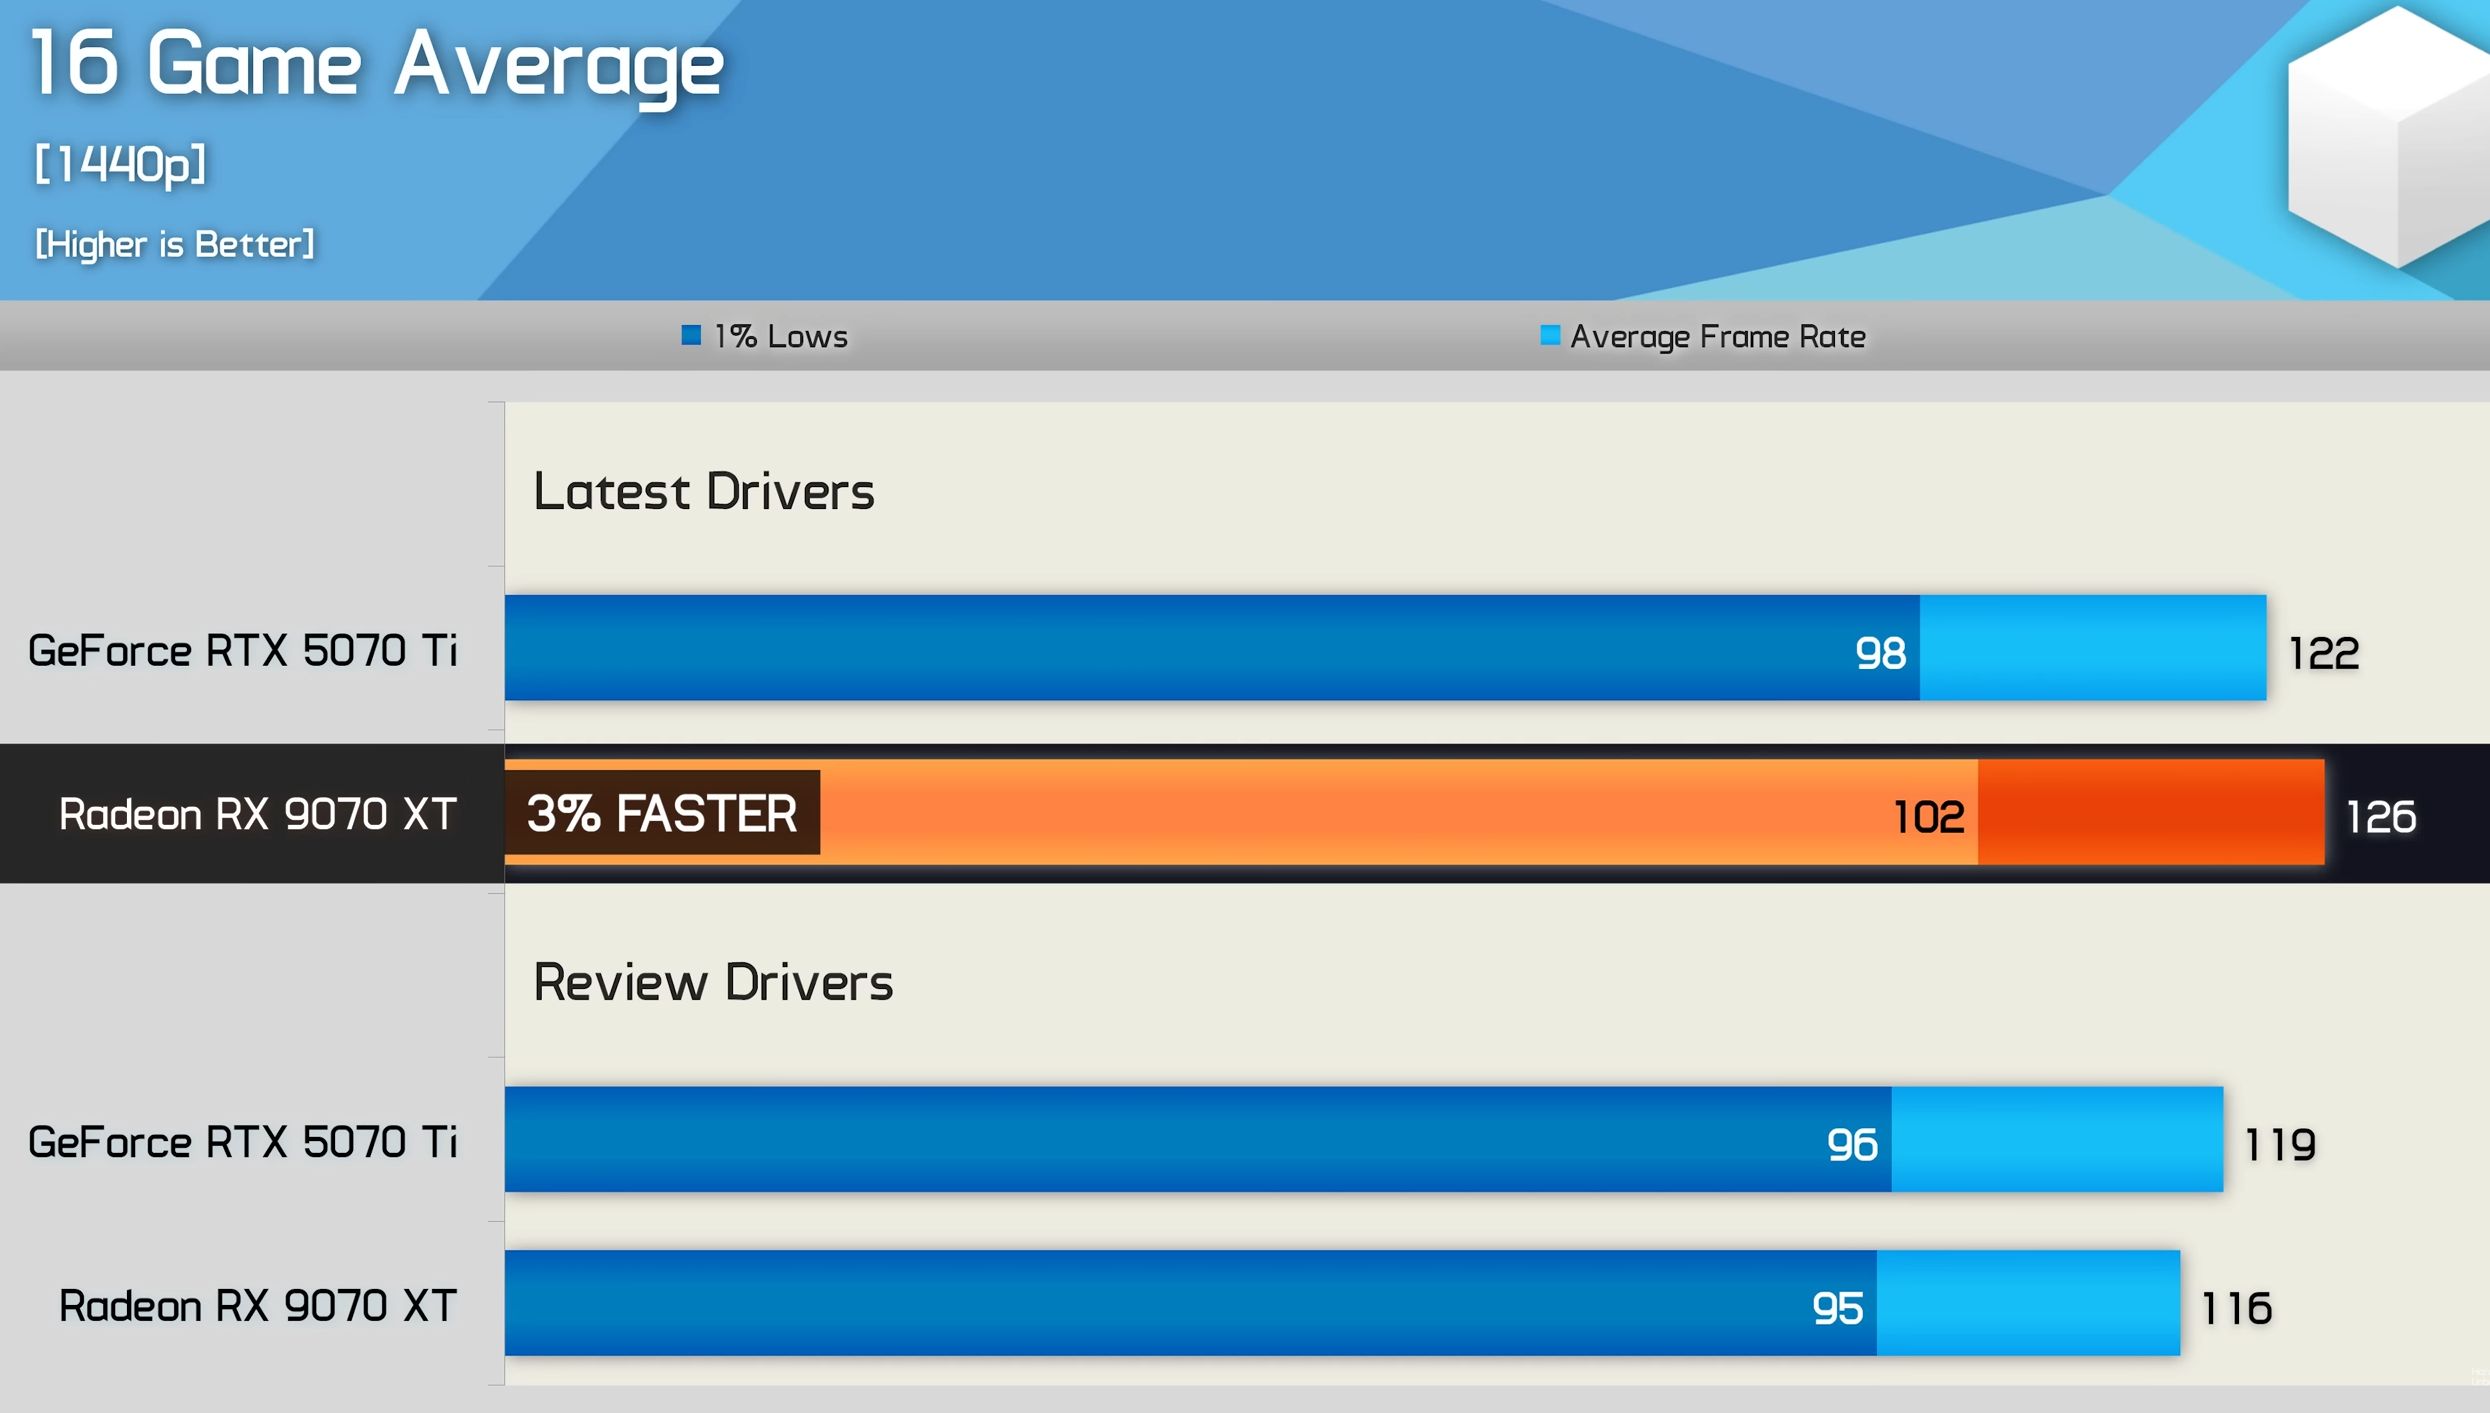Click the '3% FASTER' badge

click(x=662, y=813)
